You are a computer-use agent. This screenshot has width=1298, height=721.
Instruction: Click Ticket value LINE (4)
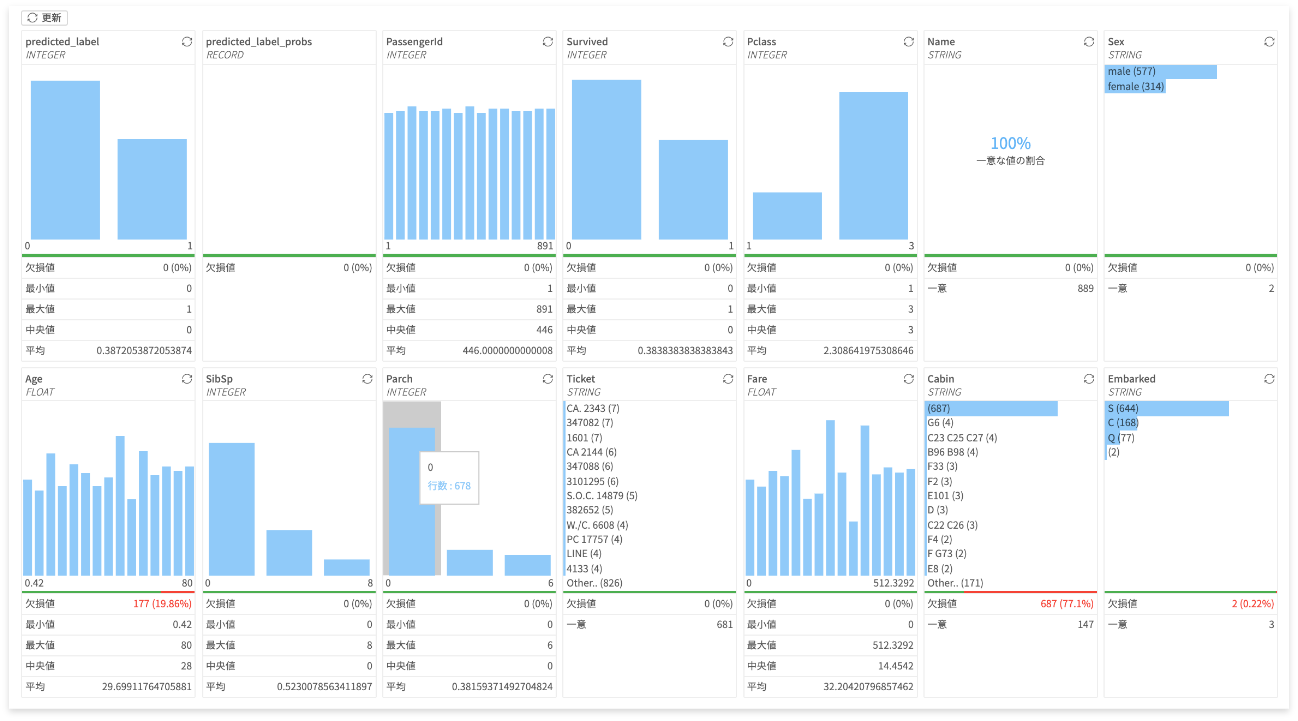click(584, 554)
